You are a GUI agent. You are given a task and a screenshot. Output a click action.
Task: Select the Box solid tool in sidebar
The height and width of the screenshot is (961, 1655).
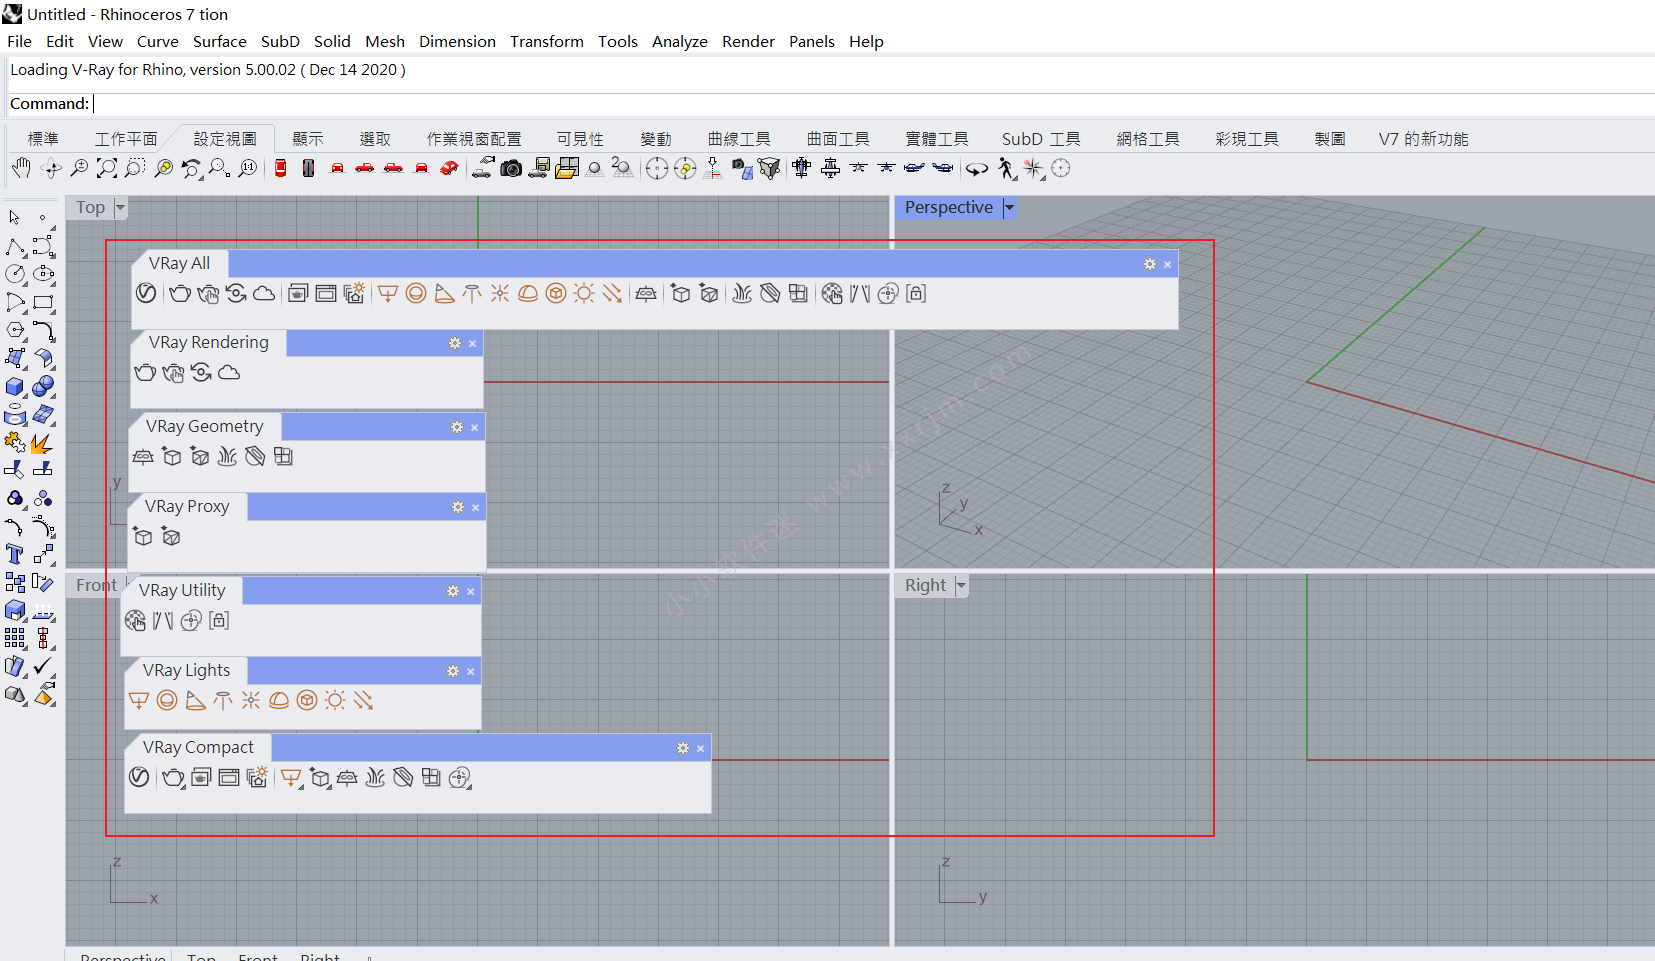tap(15, 387)
